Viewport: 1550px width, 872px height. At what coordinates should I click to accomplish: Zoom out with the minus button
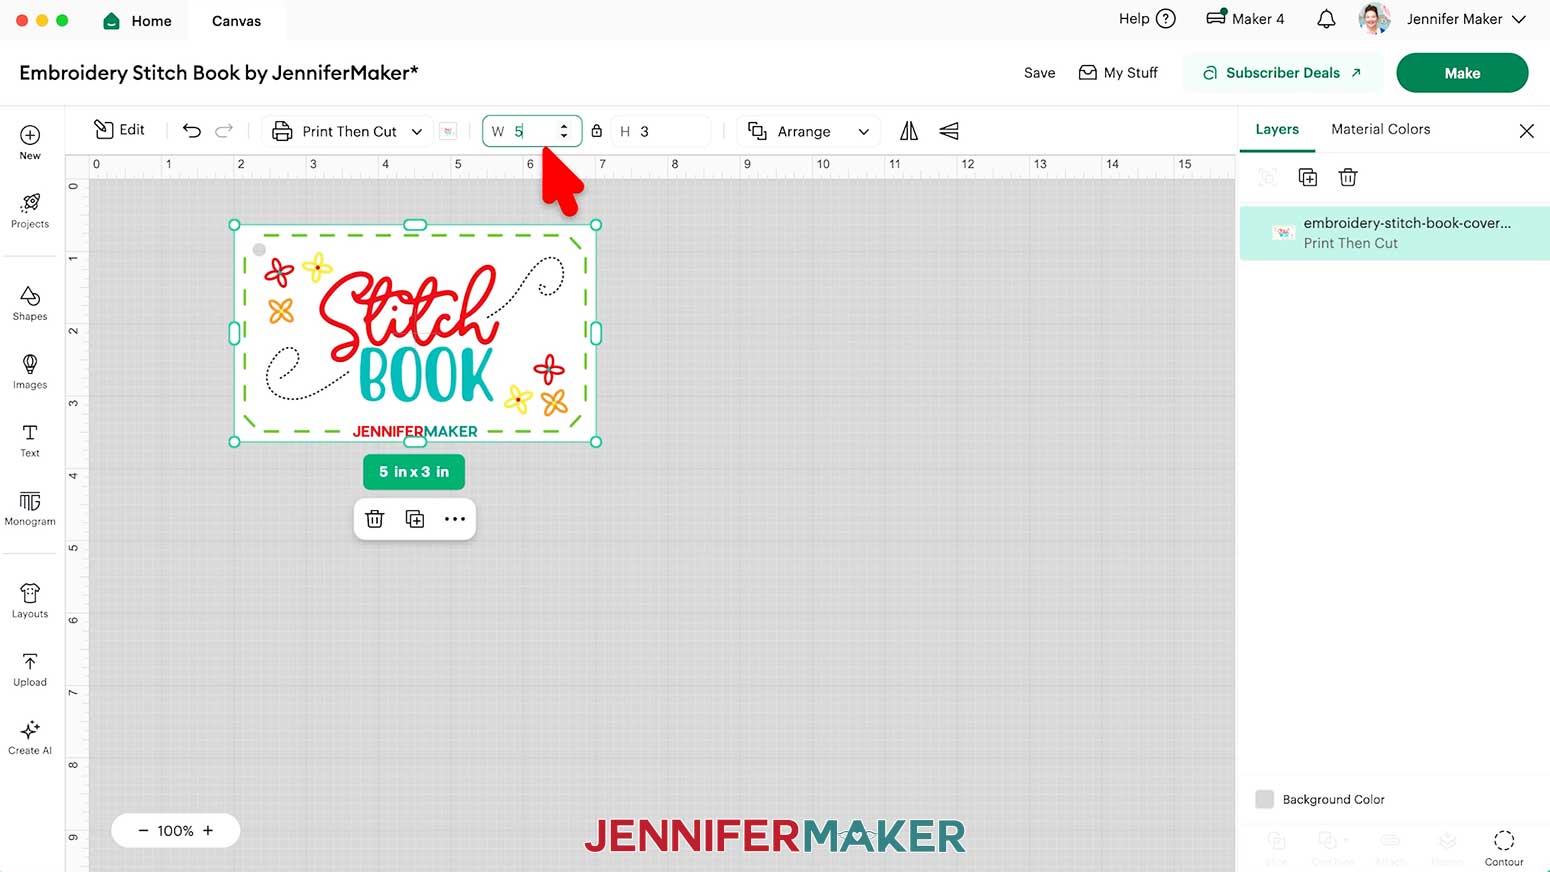tap(143, 830)
